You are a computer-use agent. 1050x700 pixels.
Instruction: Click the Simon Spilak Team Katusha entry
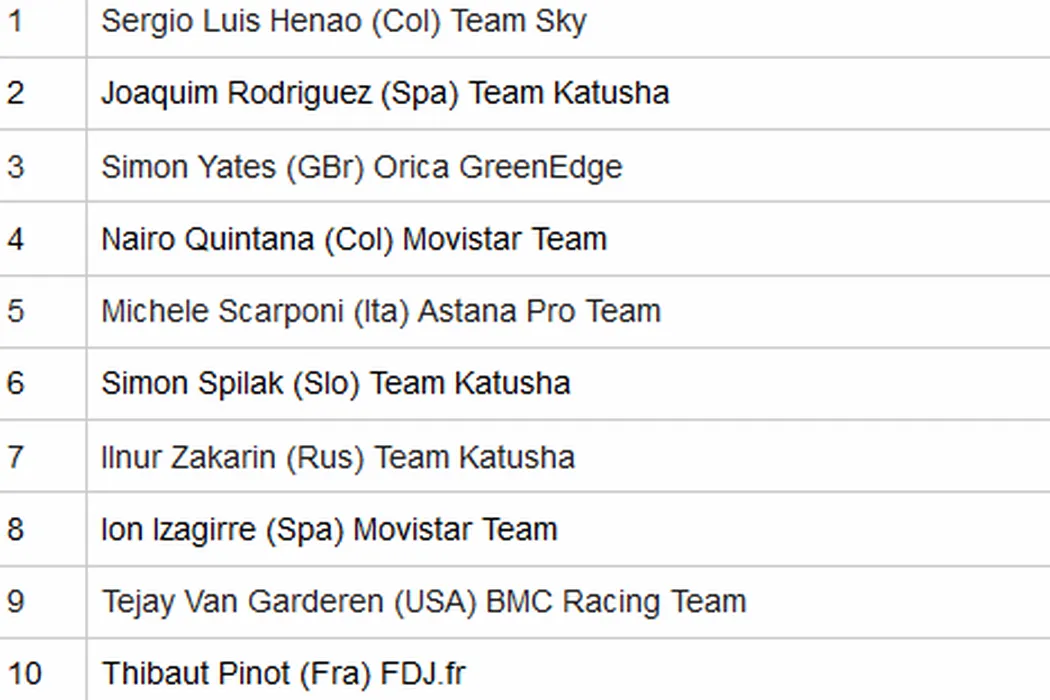(336, 384)
